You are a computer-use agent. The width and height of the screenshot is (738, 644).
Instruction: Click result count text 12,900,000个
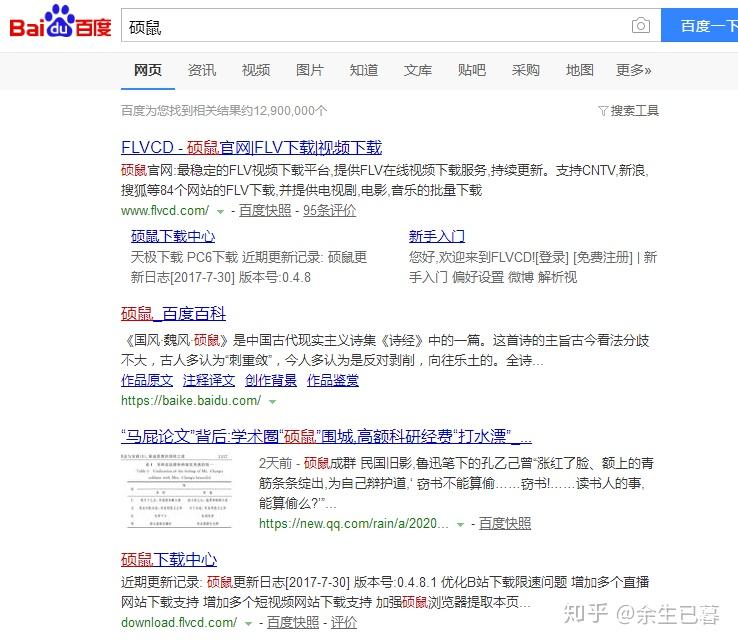[x=290, y=111]
